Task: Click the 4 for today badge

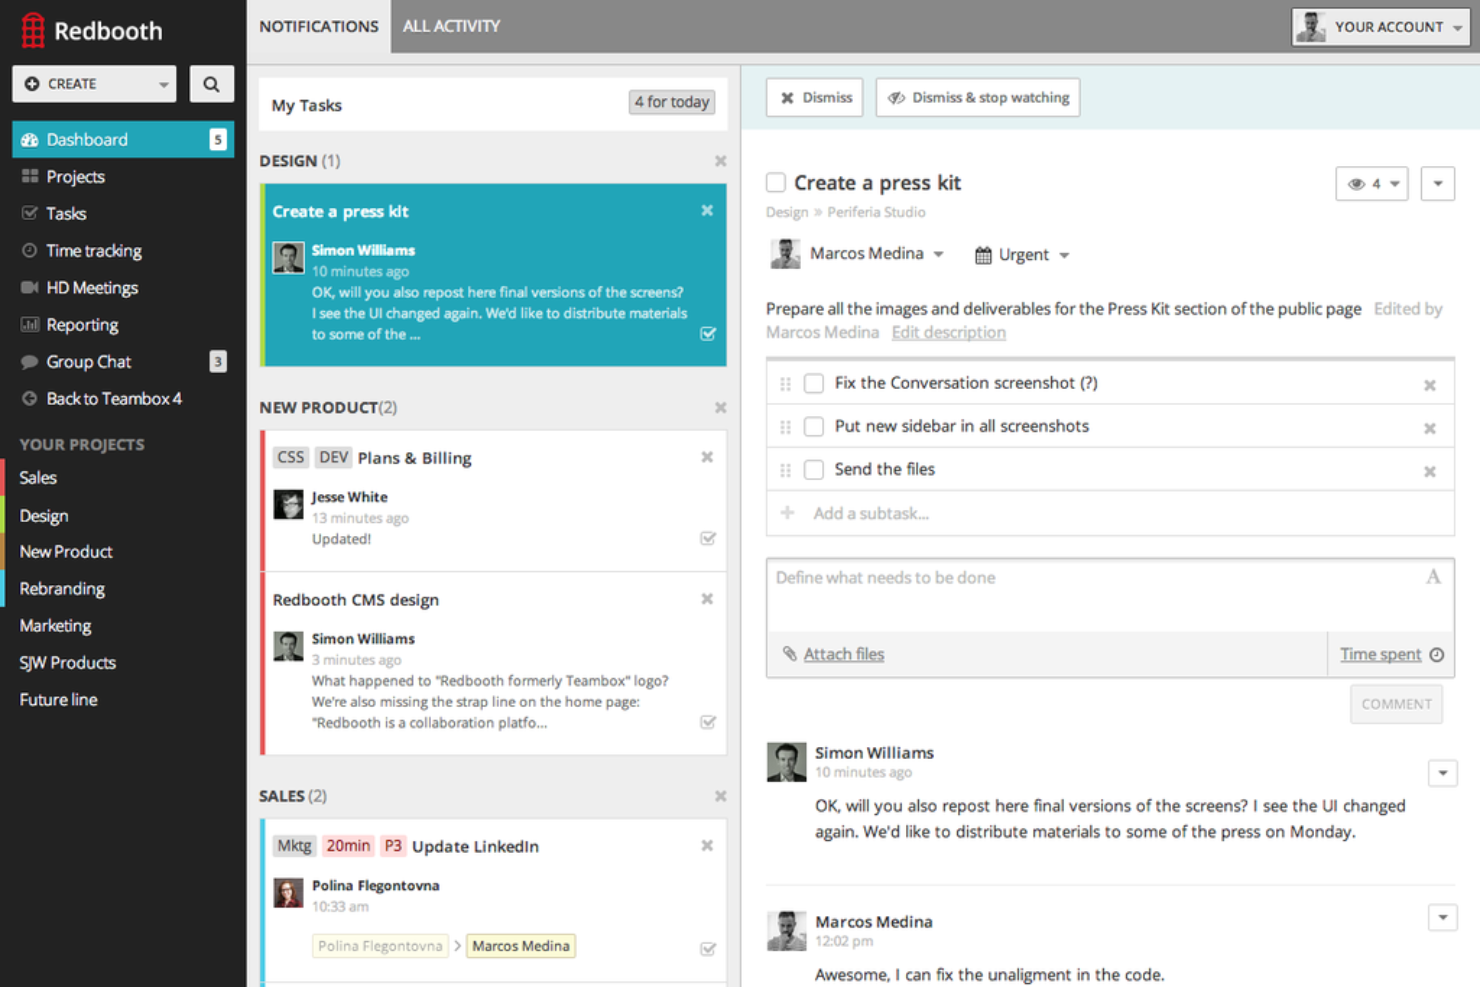Action: [672, 102]
